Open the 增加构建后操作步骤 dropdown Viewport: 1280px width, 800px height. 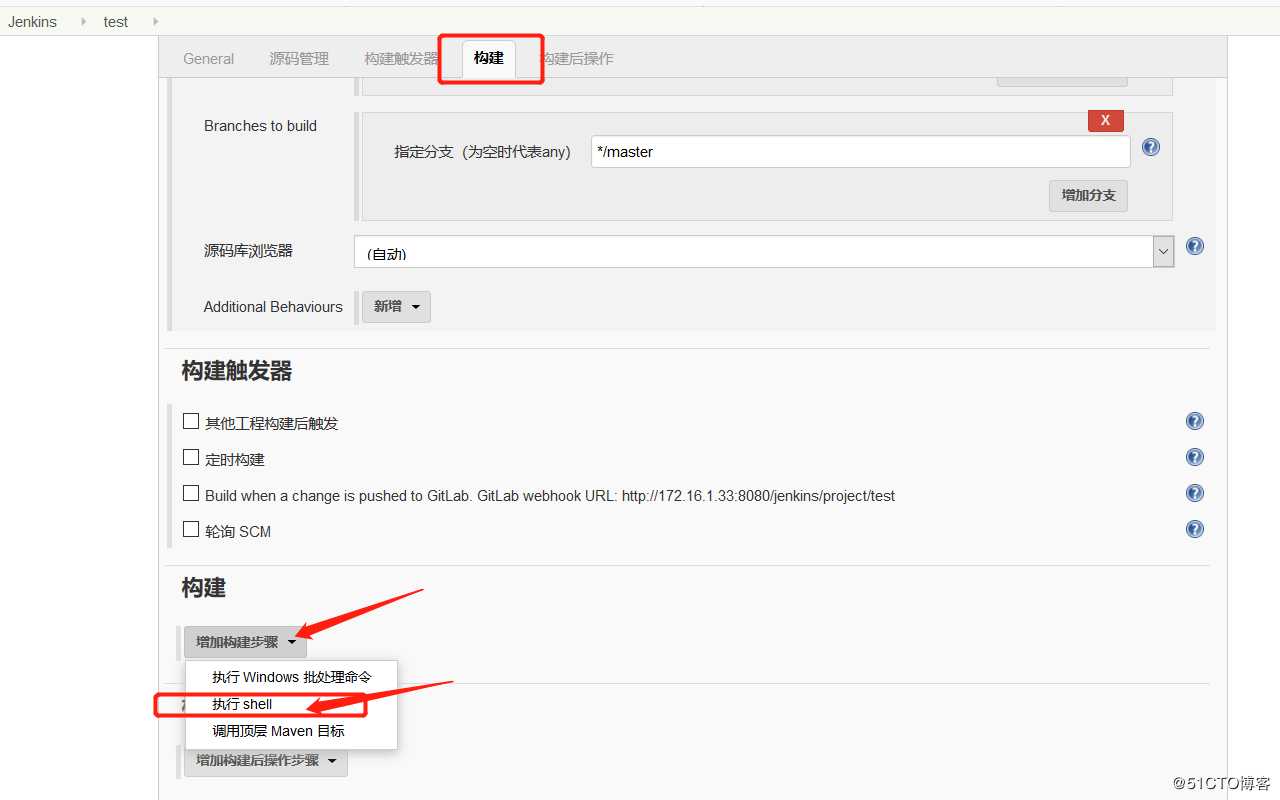pos(266,761)
